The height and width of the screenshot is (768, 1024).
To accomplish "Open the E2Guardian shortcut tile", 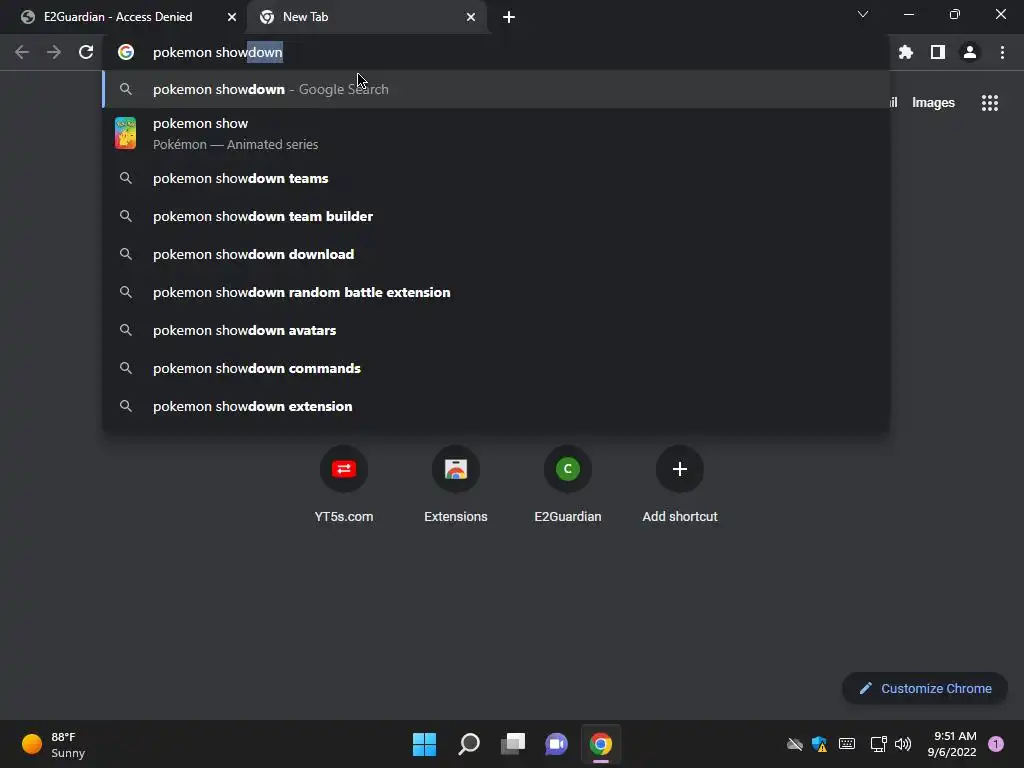I will pyautogui.click(x=568, y=485).
